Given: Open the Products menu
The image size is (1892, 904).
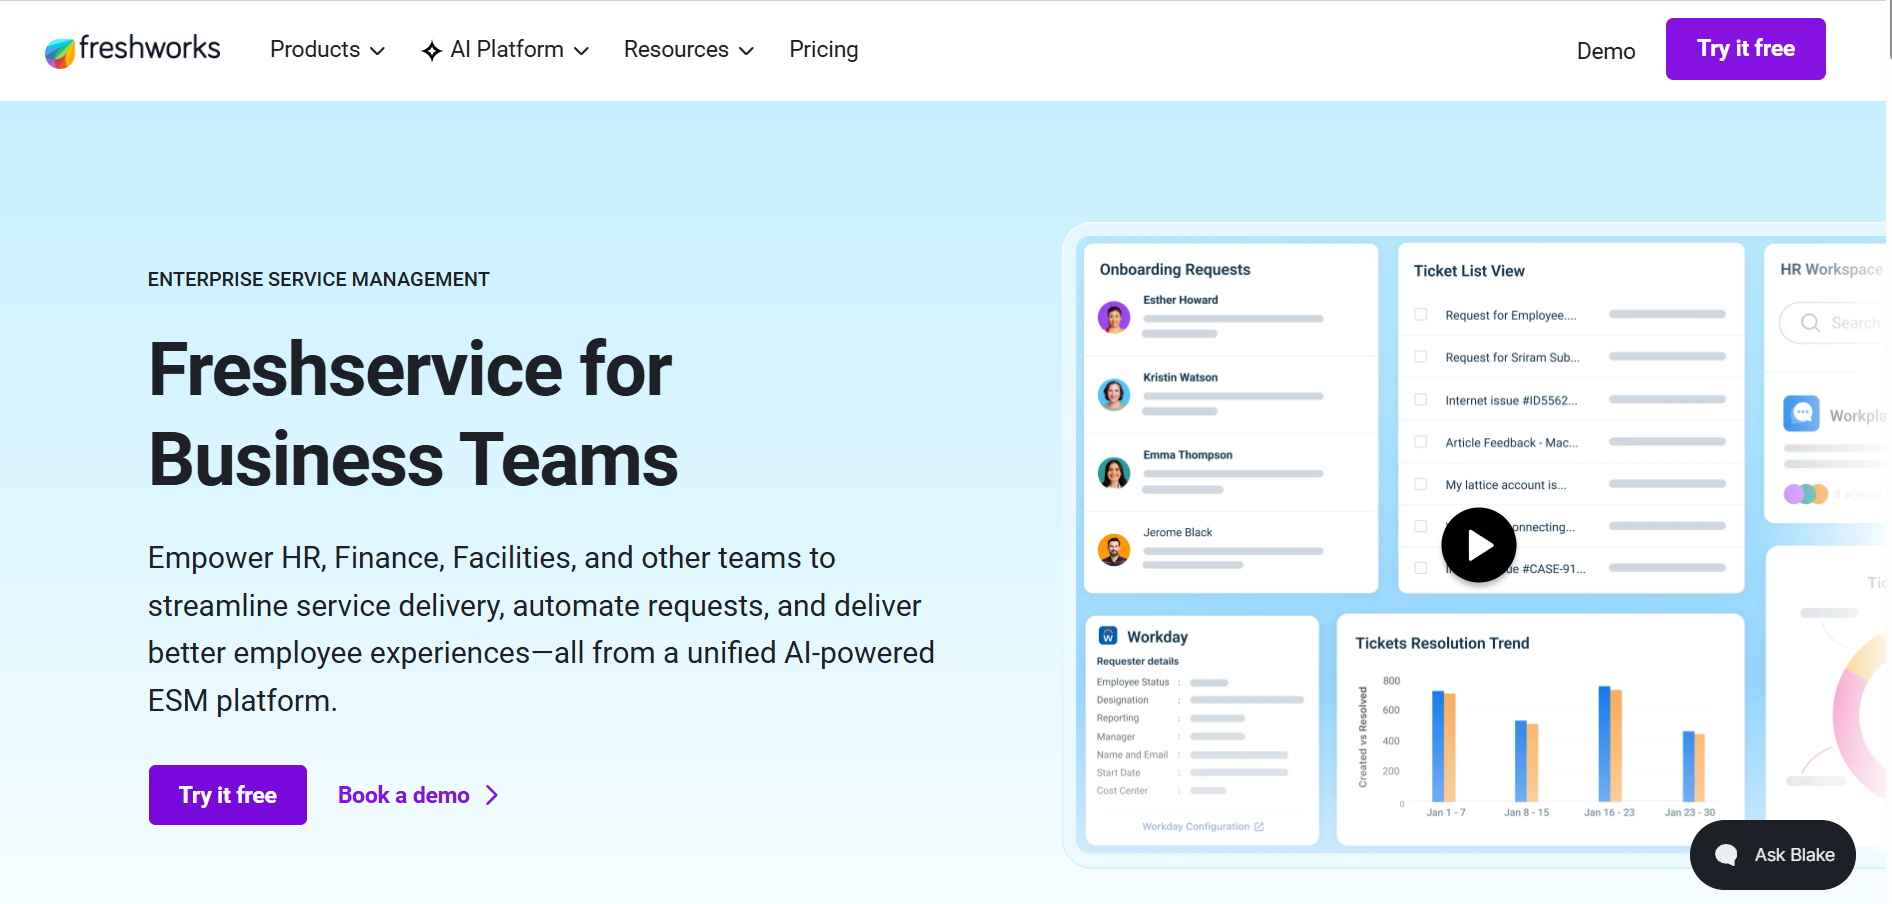Looking at the screenshot, I should click(x=327, y=49).
